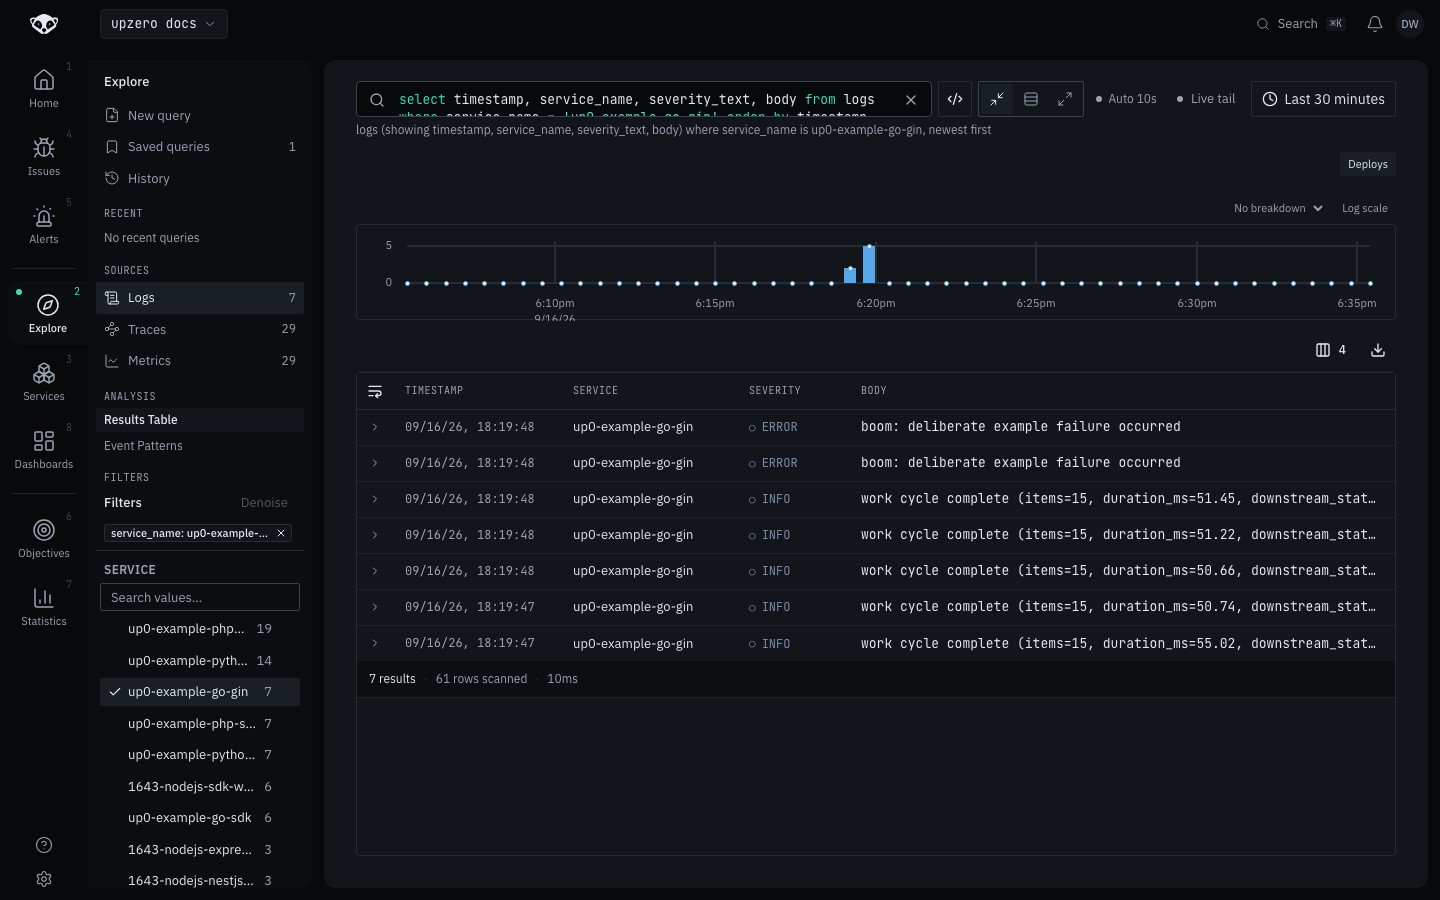Expand the INFO row with duration_ms=51.22
1440x900 pixels.
375,535
